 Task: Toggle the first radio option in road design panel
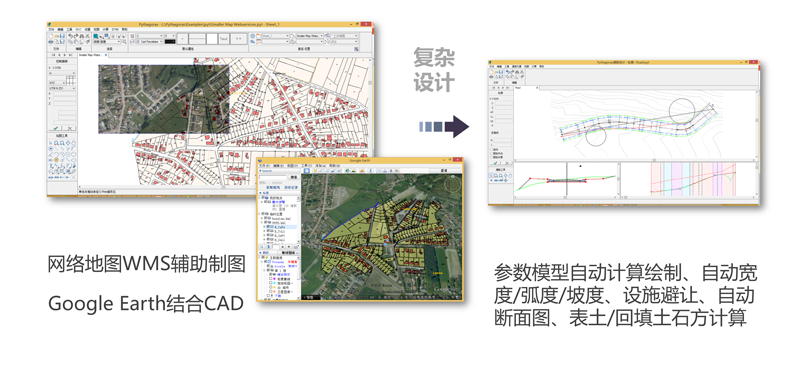pyautogui.click(x=492, y=150)
